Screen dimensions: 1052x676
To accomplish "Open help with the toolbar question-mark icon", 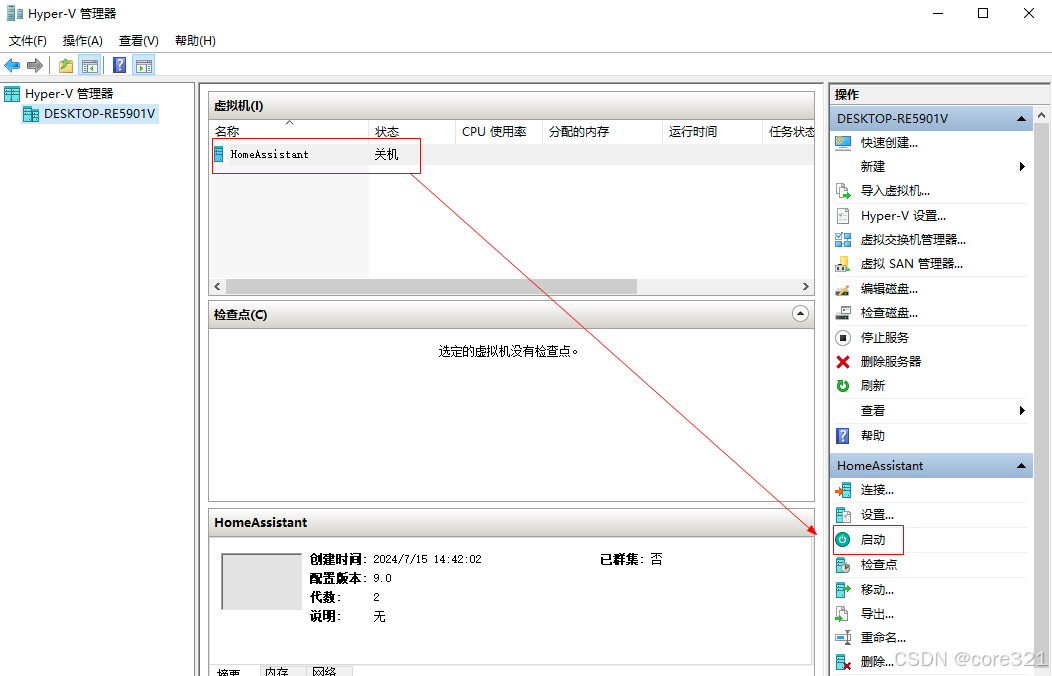I will (x=119, y=65).
